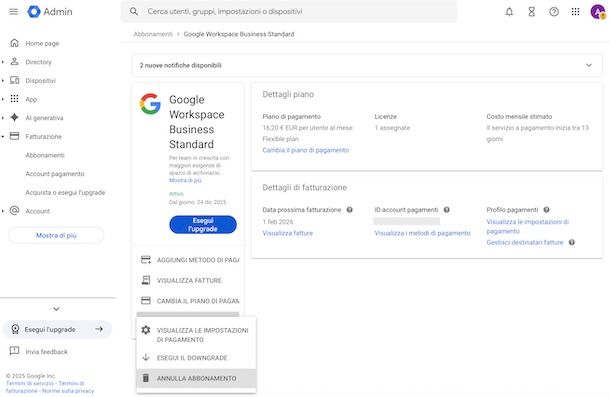Open the tasks hourglass icon

click(531, 12)
